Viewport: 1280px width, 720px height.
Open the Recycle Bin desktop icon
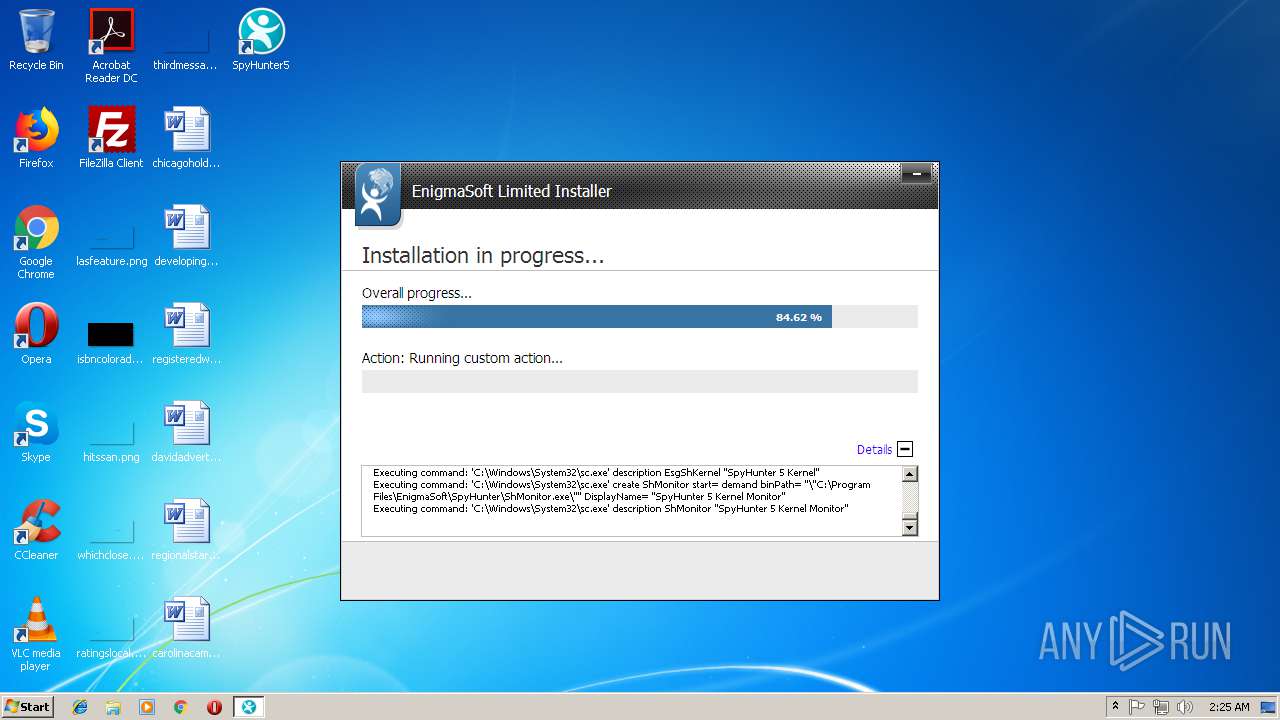click(36, 40)
